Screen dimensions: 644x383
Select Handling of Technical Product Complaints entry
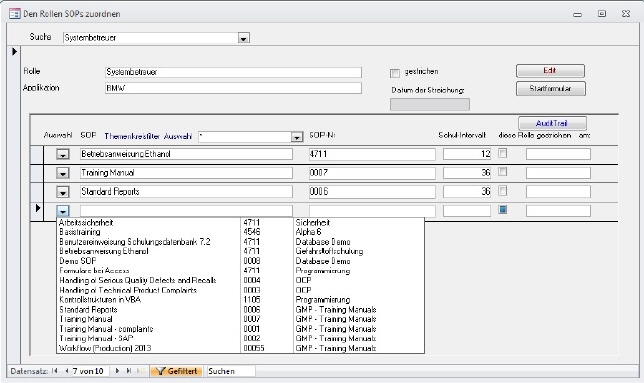[x=240, y=290]
